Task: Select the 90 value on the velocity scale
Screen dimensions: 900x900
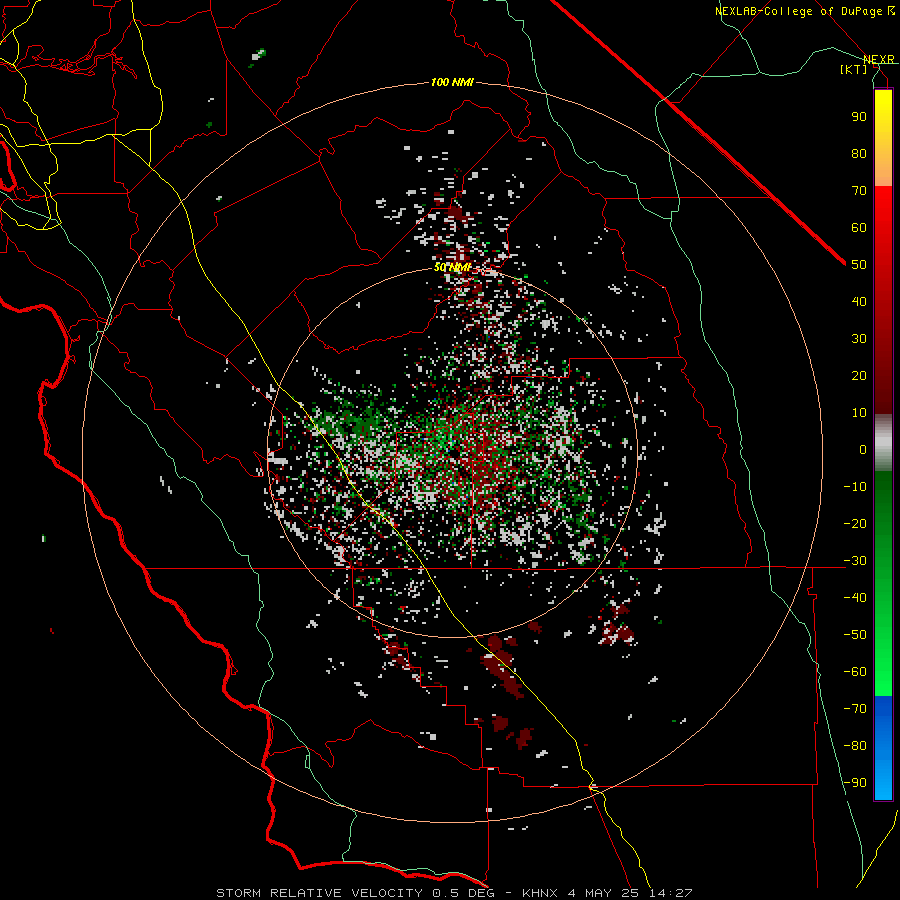Action: (x=859, y=117)
